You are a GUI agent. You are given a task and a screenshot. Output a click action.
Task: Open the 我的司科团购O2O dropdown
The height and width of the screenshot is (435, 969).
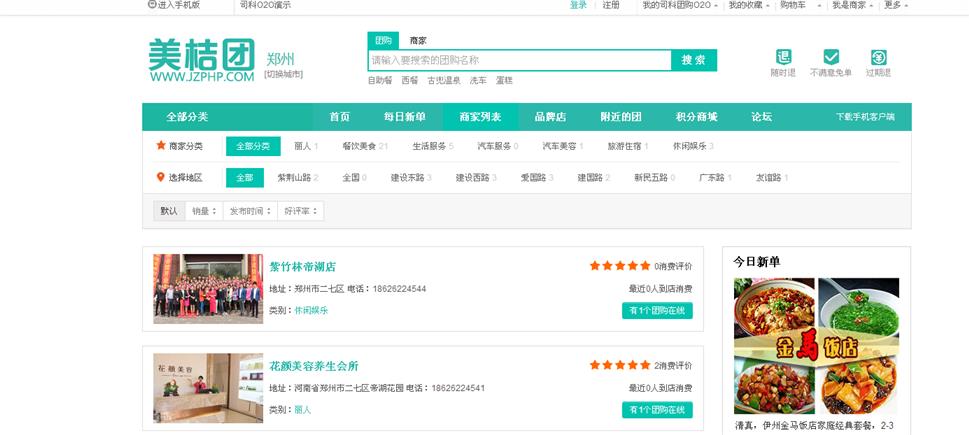coord(680,5)
